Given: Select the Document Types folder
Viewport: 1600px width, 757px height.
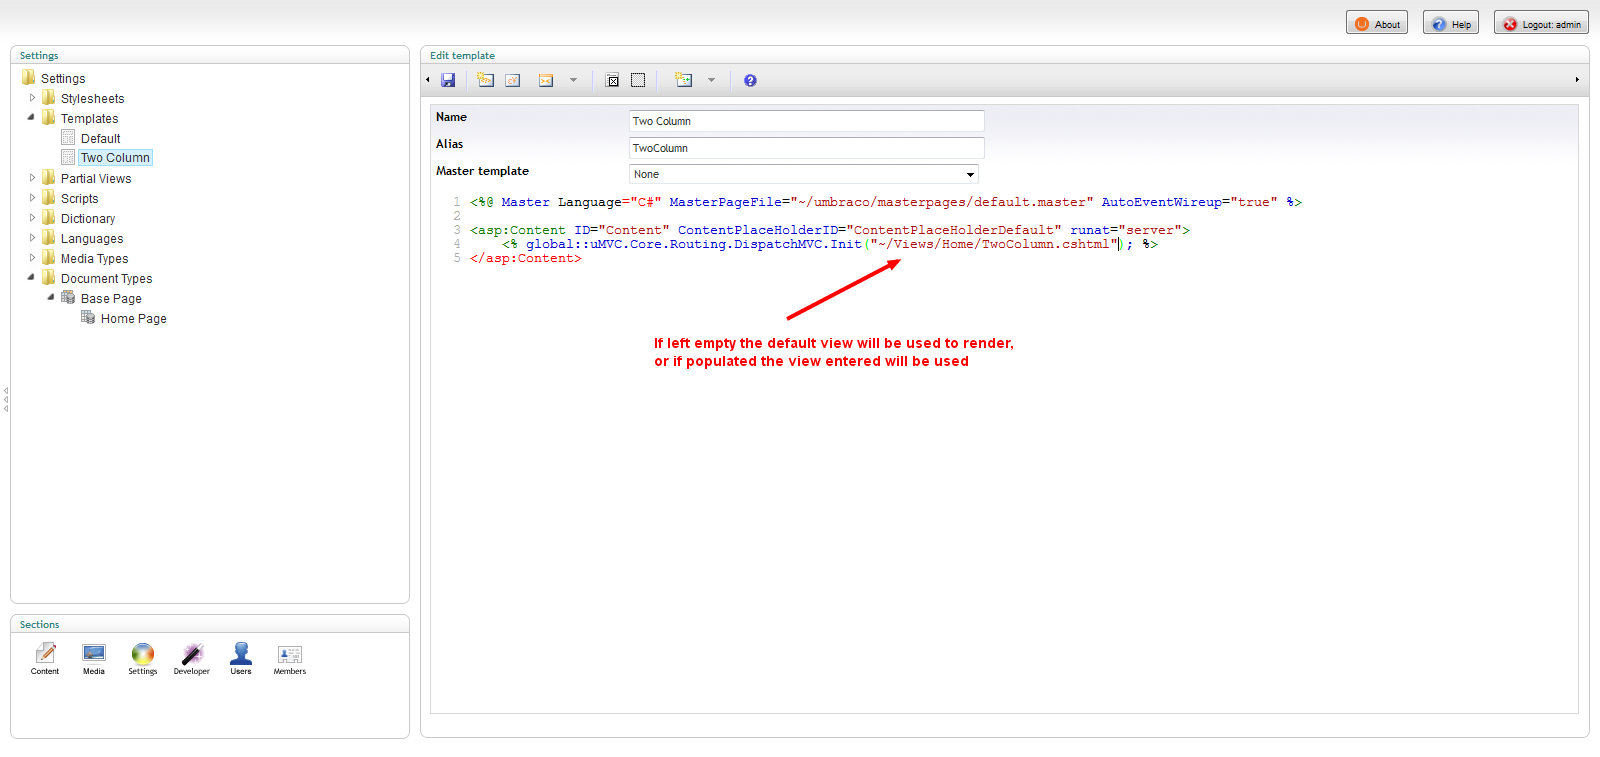Looking at the screenshot, I should click(x=106, y=278).
